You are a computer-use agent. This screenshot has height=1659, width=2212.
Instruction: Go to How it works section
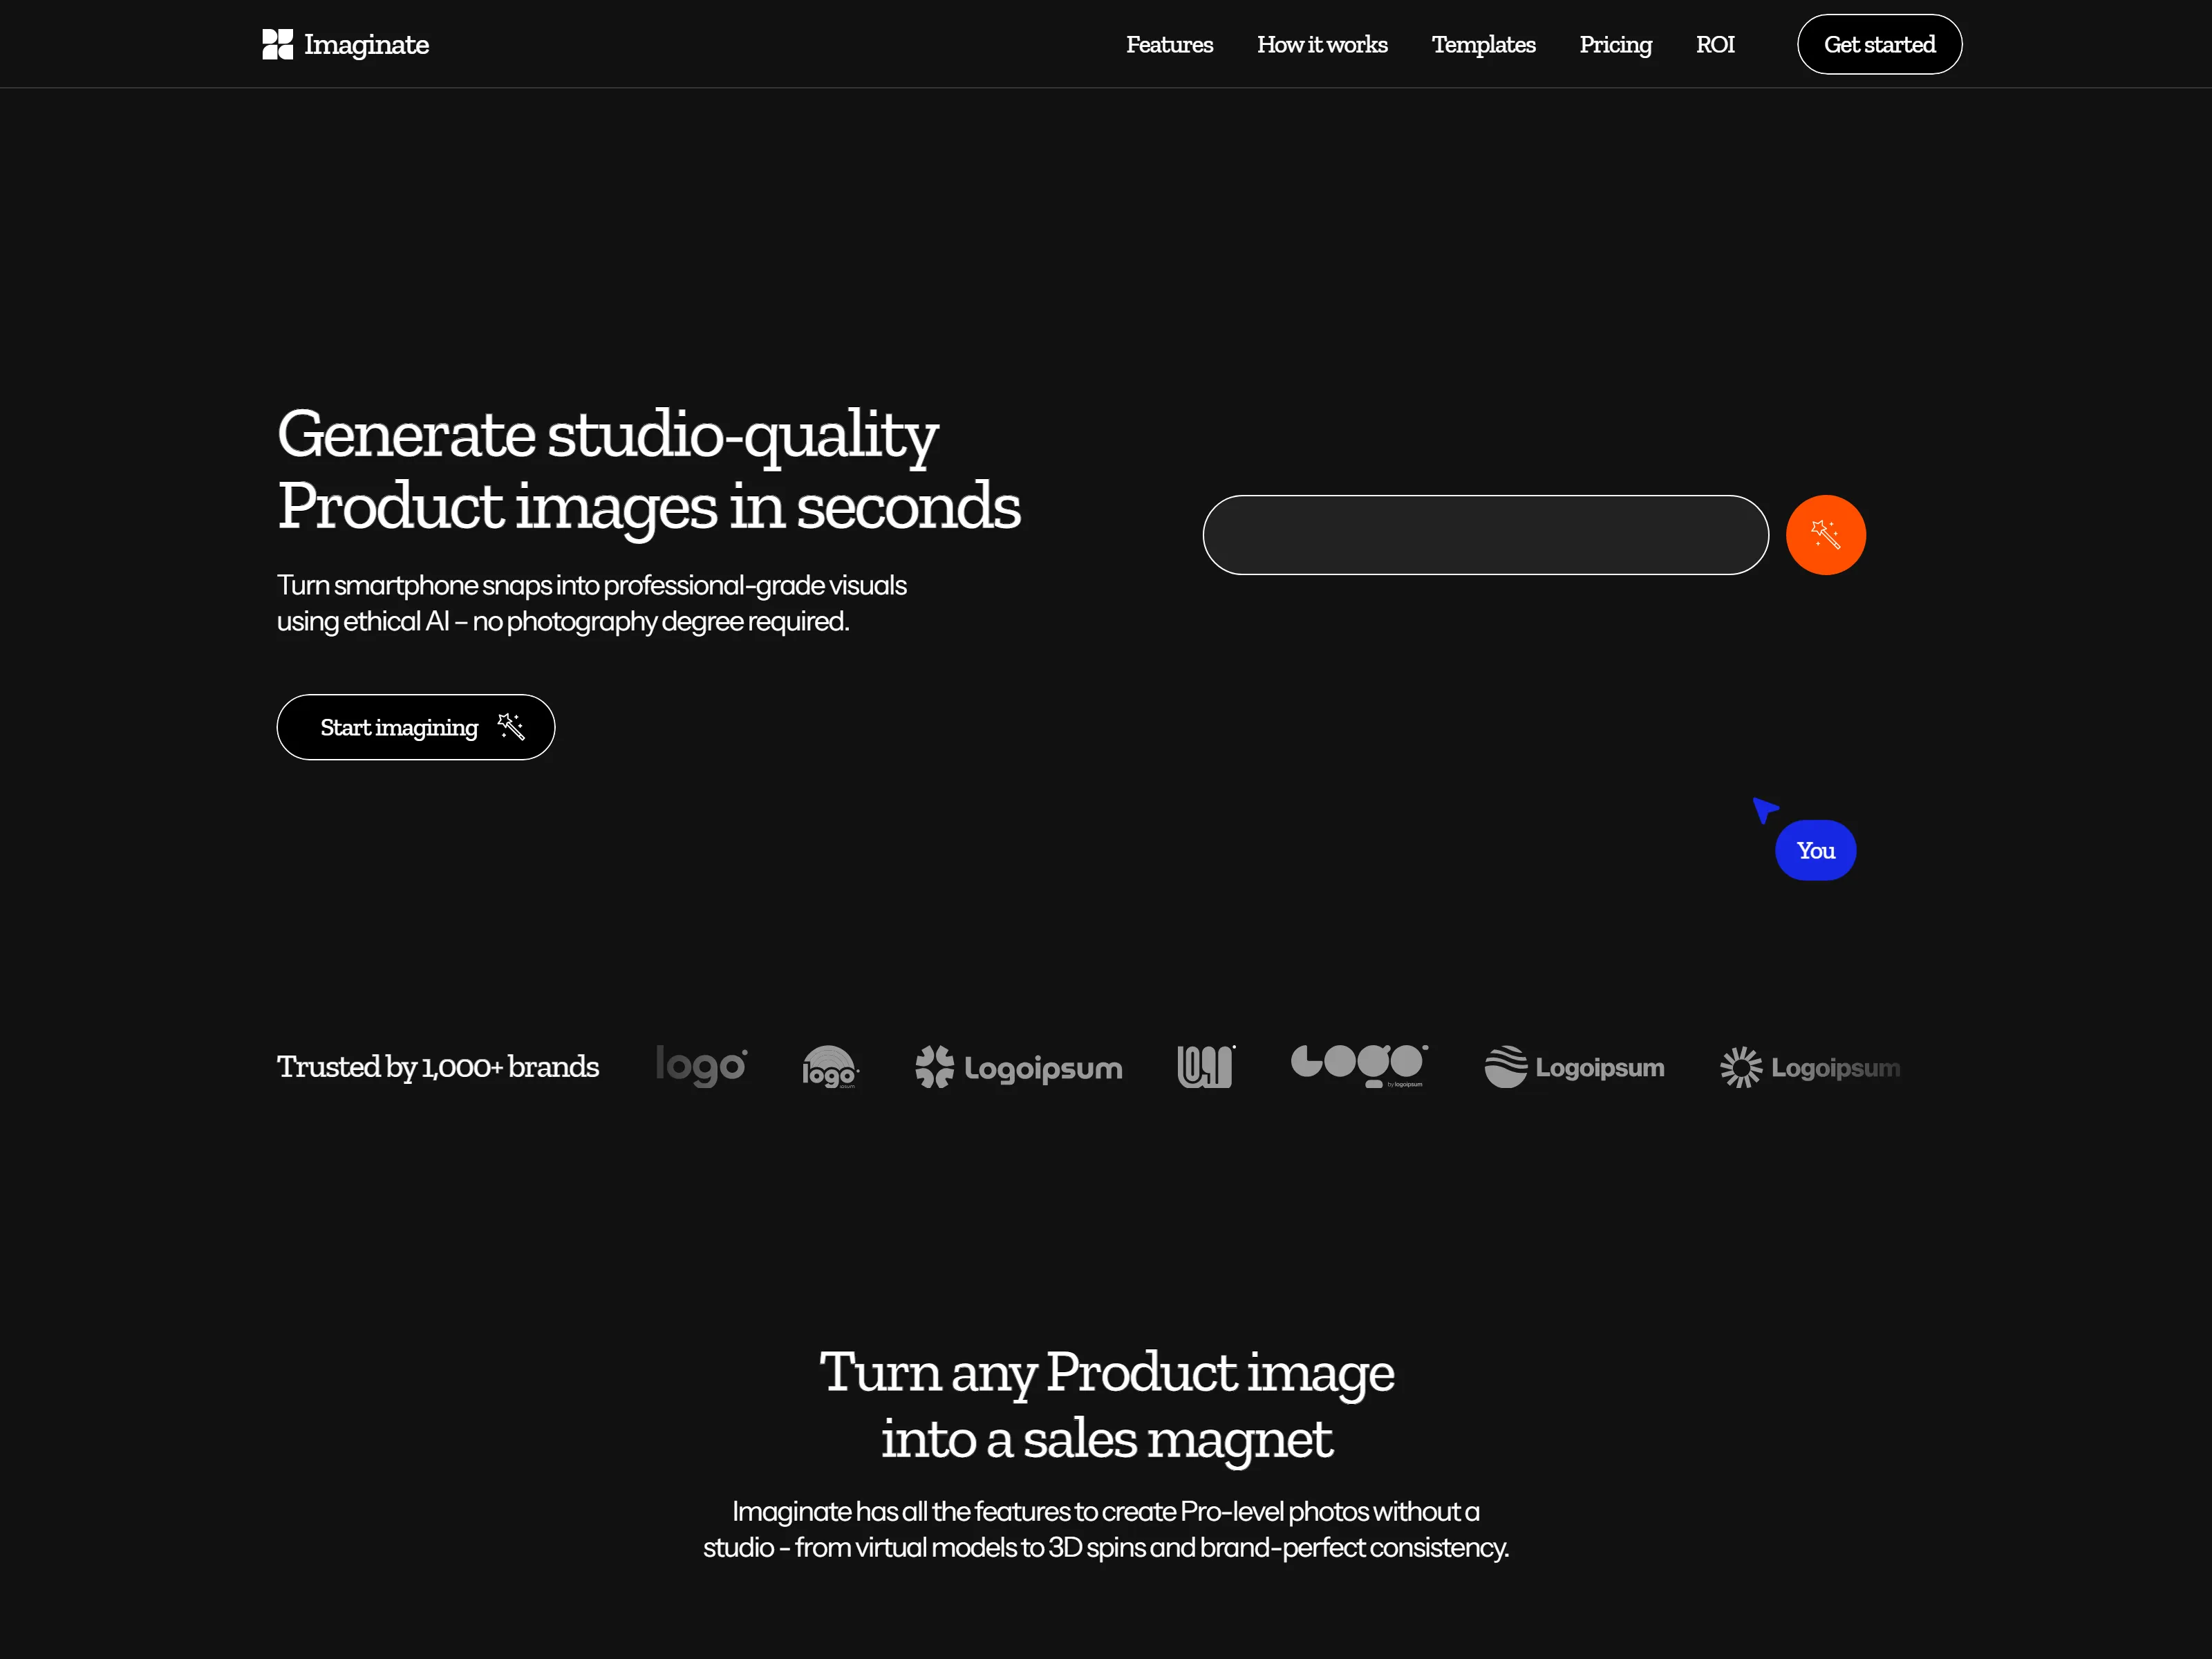coord(1322,44)
